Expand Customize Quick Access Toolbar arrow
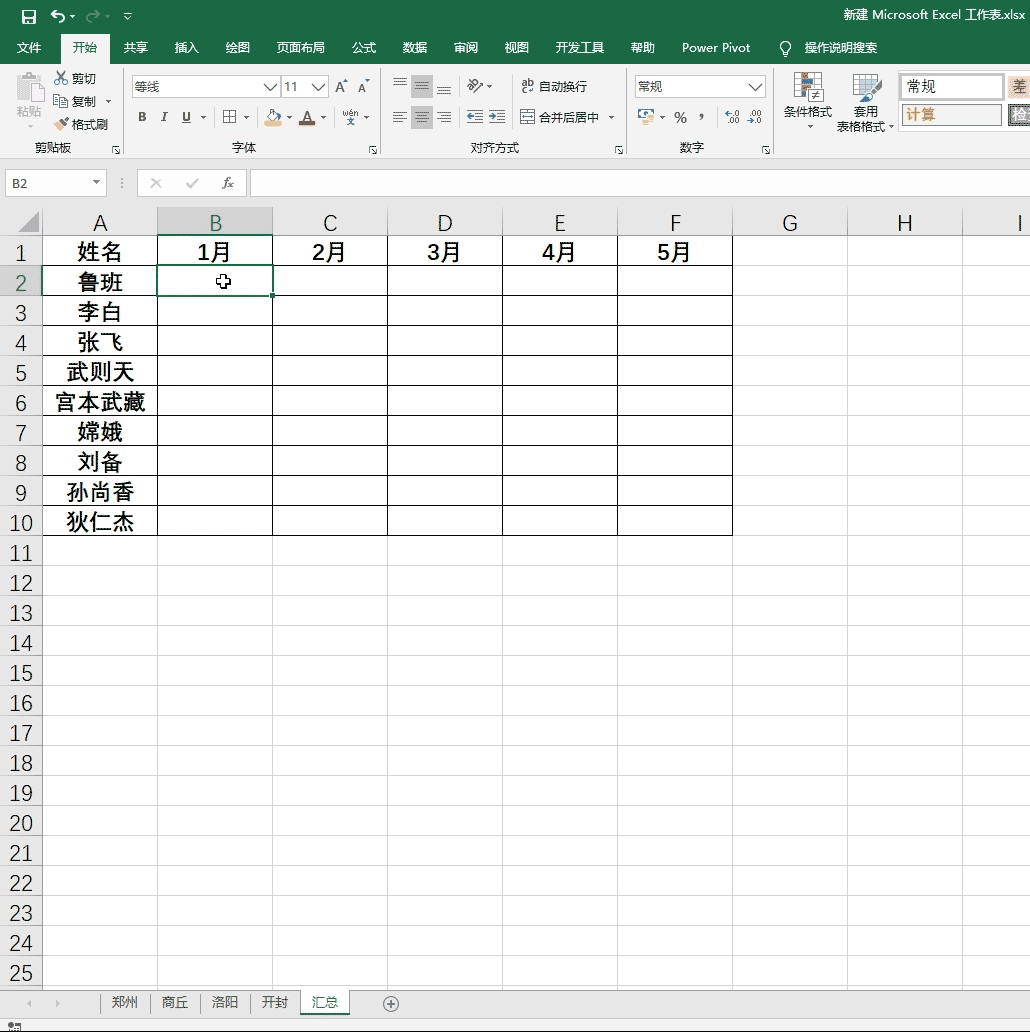This screenshot has height=1032, width=1030. [x=128, y=16]
